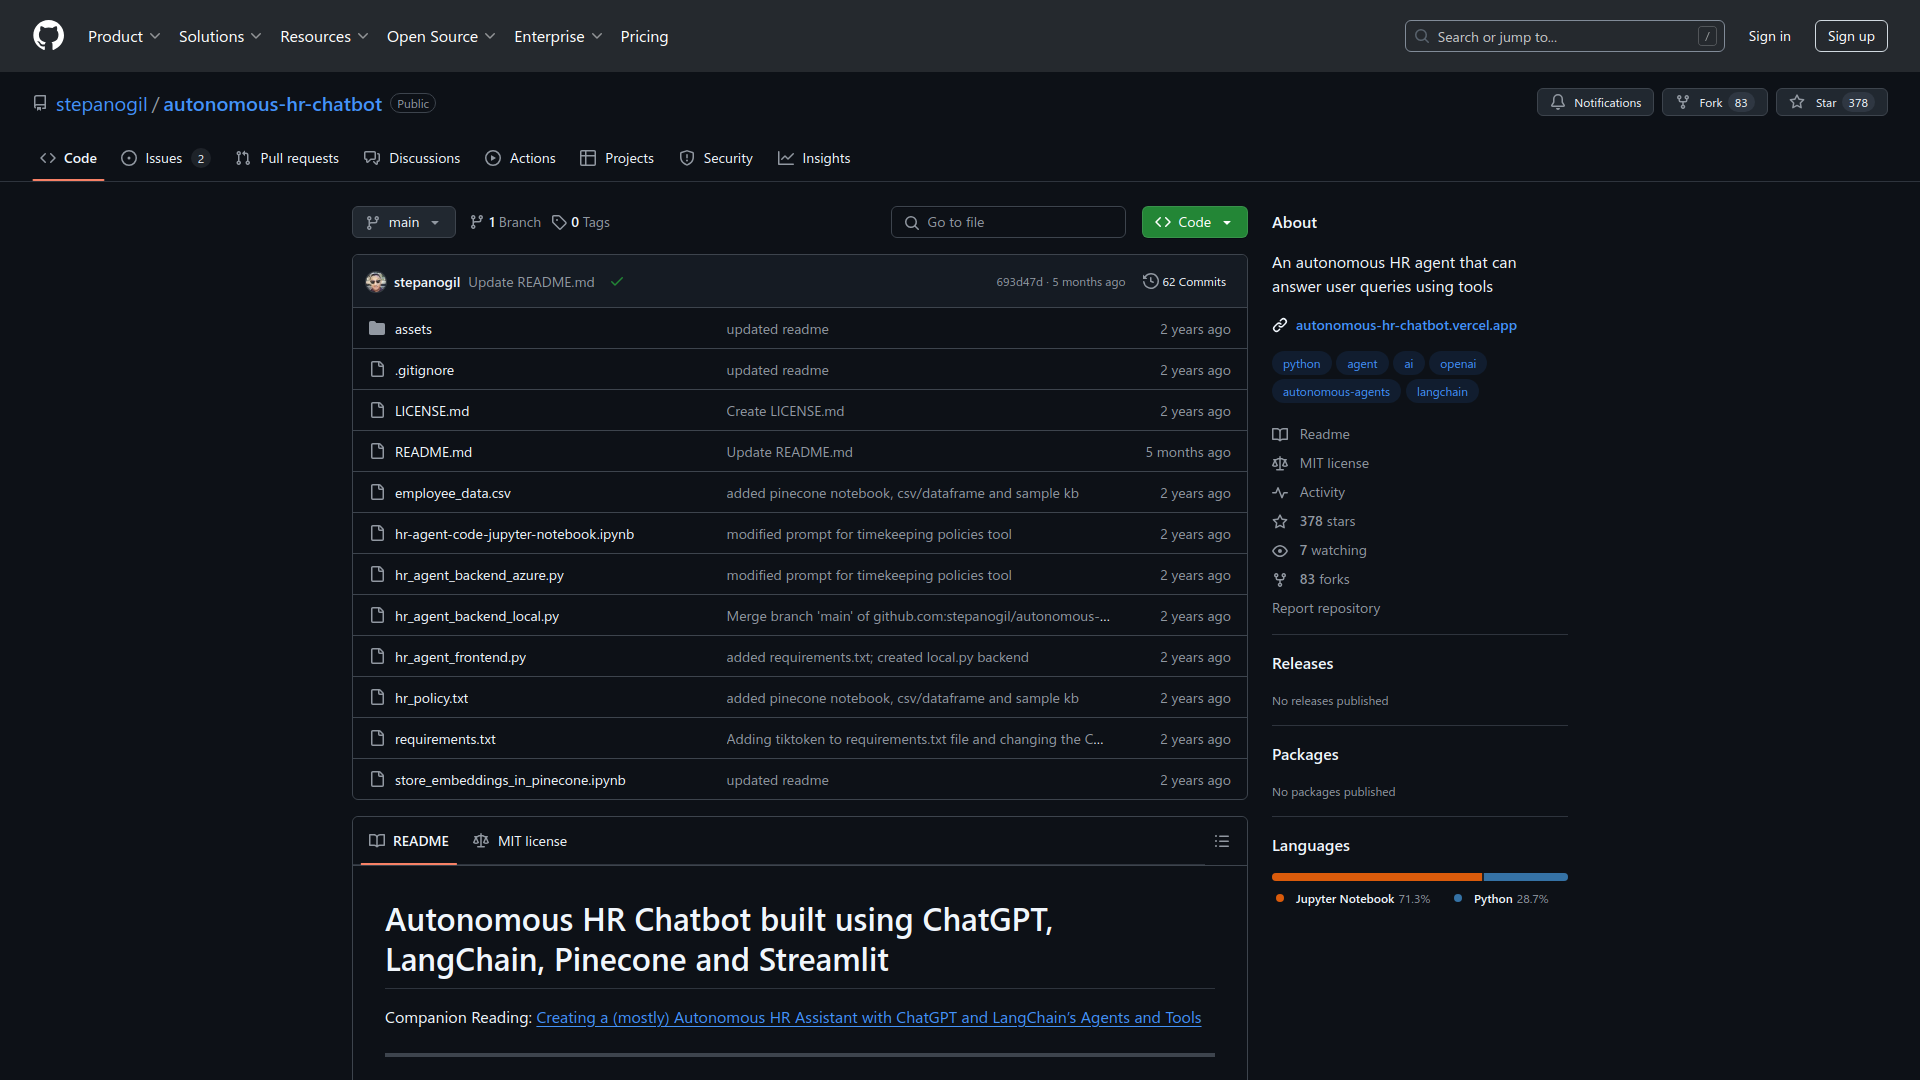Viewport: 1920px width, 1080px height.
Task: Open the Pricing link
Action: [644, 36]
